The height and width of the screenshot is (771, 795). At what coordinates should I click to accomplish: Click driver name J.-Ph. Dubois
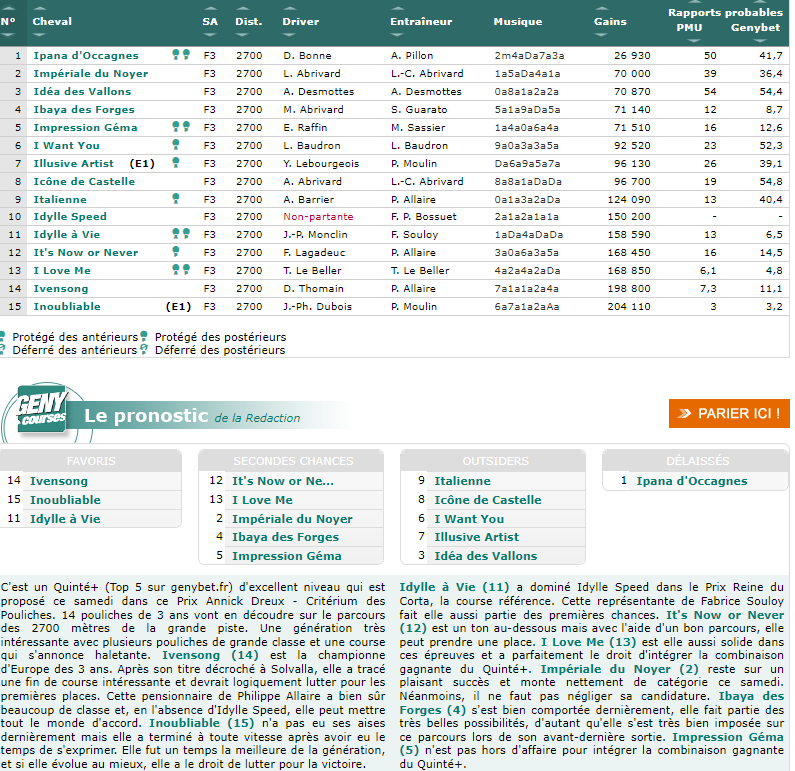(317, 307)
